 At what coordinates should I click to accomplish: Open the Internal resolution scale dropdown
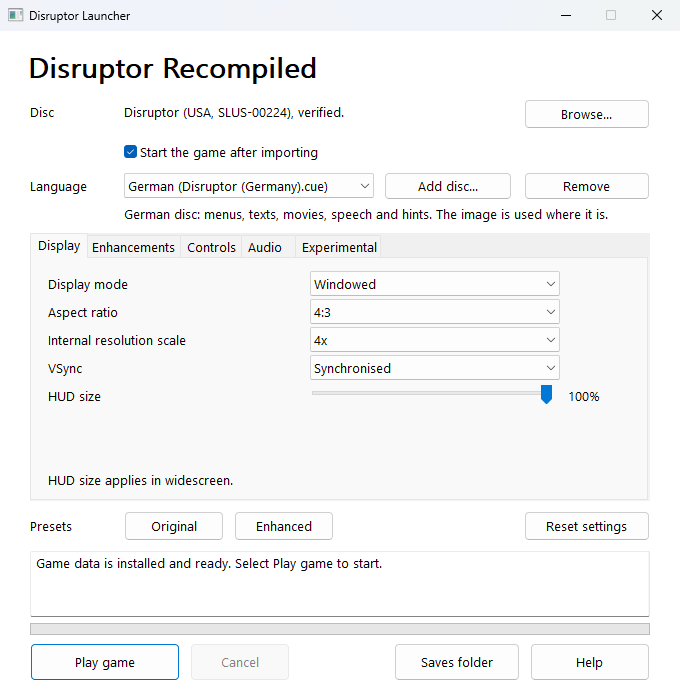click(434, 340)
